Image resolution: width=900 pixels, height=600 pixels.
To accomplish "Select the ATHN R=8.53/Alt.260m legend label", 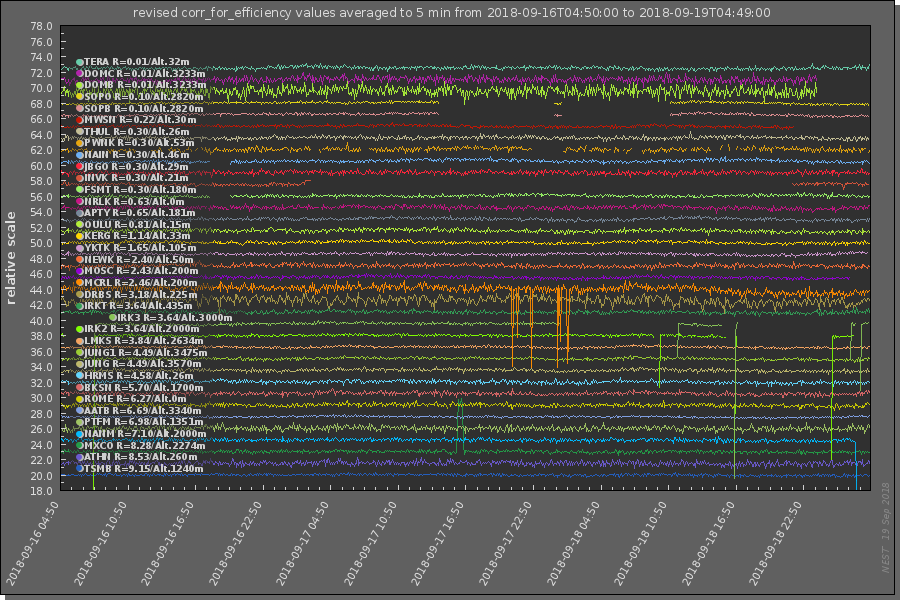I will coord(141,456).
